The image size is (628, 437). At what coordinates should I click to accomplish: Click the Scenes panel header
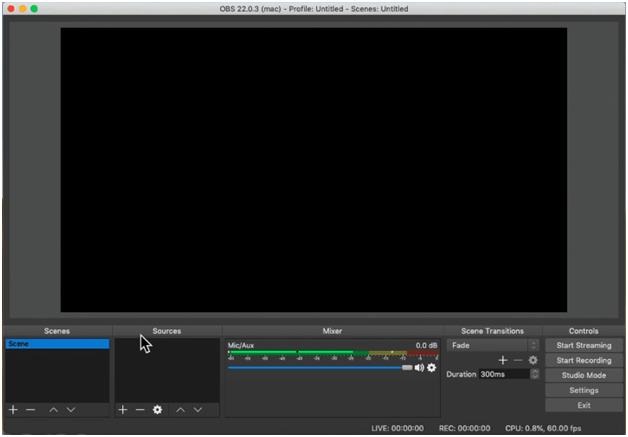click(x=57, y=331)
